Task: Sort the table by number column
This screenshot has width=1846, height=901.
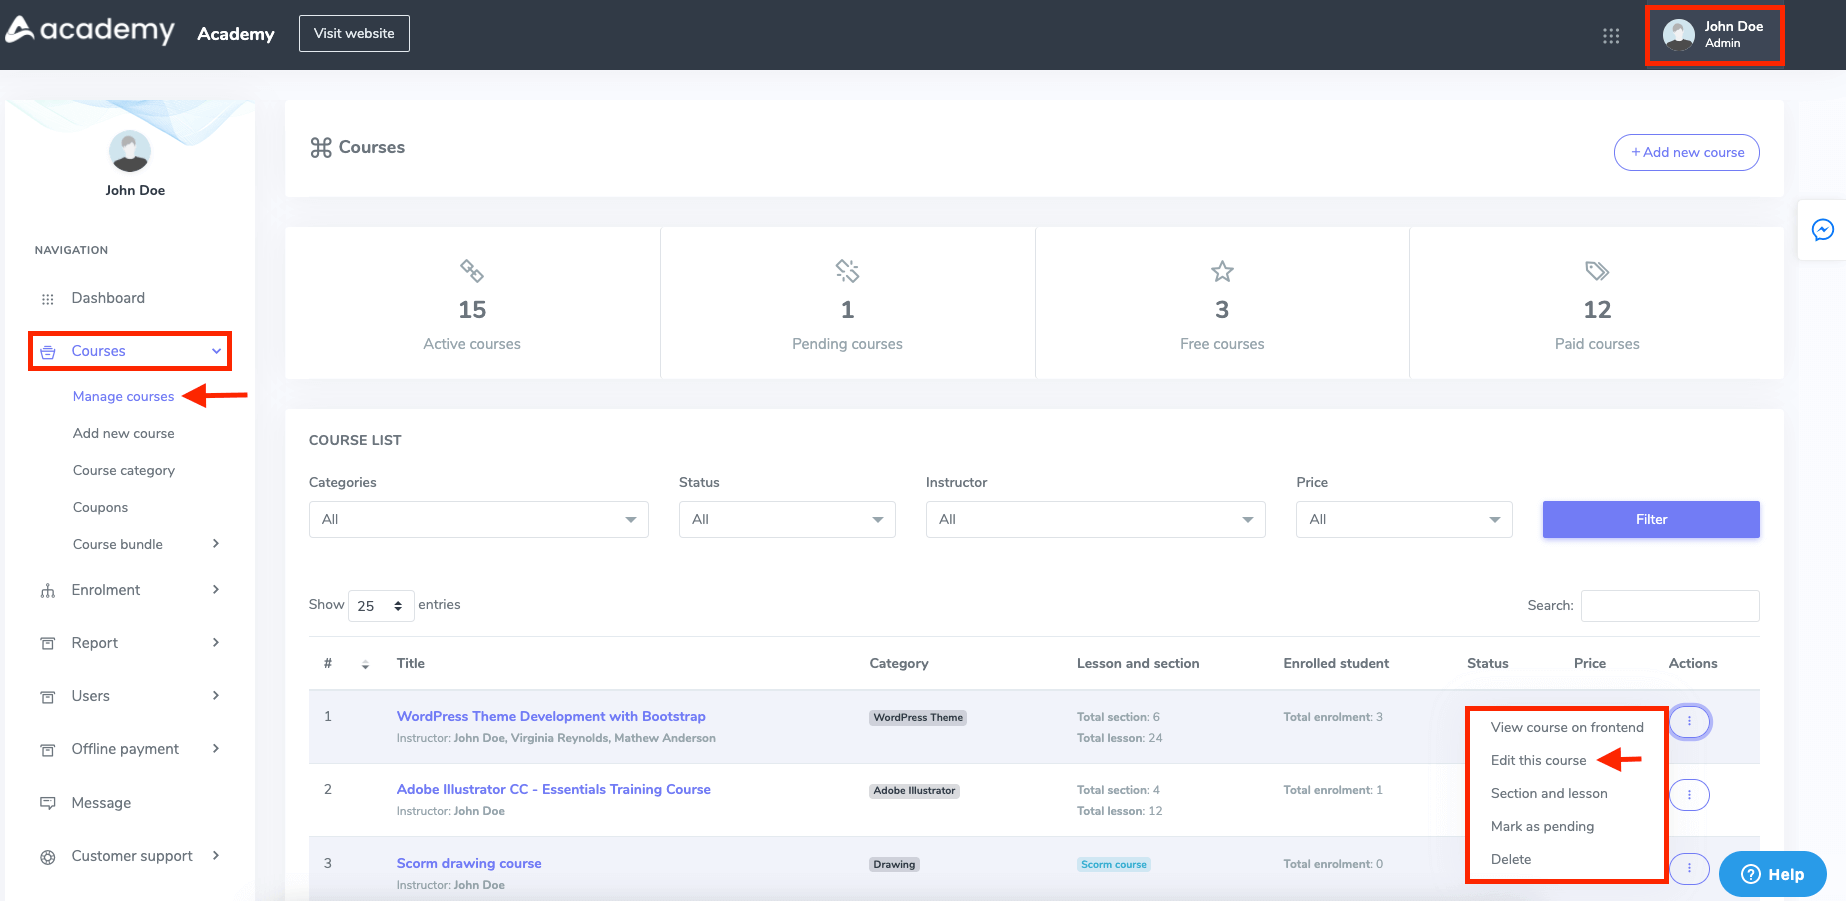Action: pos(365,664)
